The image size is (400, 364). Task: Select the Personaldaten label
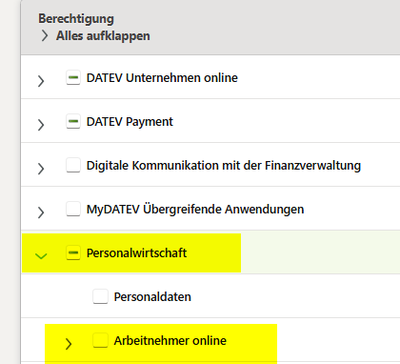(x=153, y=297)
